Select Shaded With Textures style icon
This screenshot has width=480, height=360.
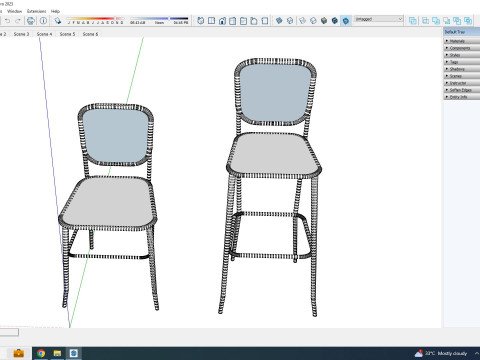(x=335, y=21)
